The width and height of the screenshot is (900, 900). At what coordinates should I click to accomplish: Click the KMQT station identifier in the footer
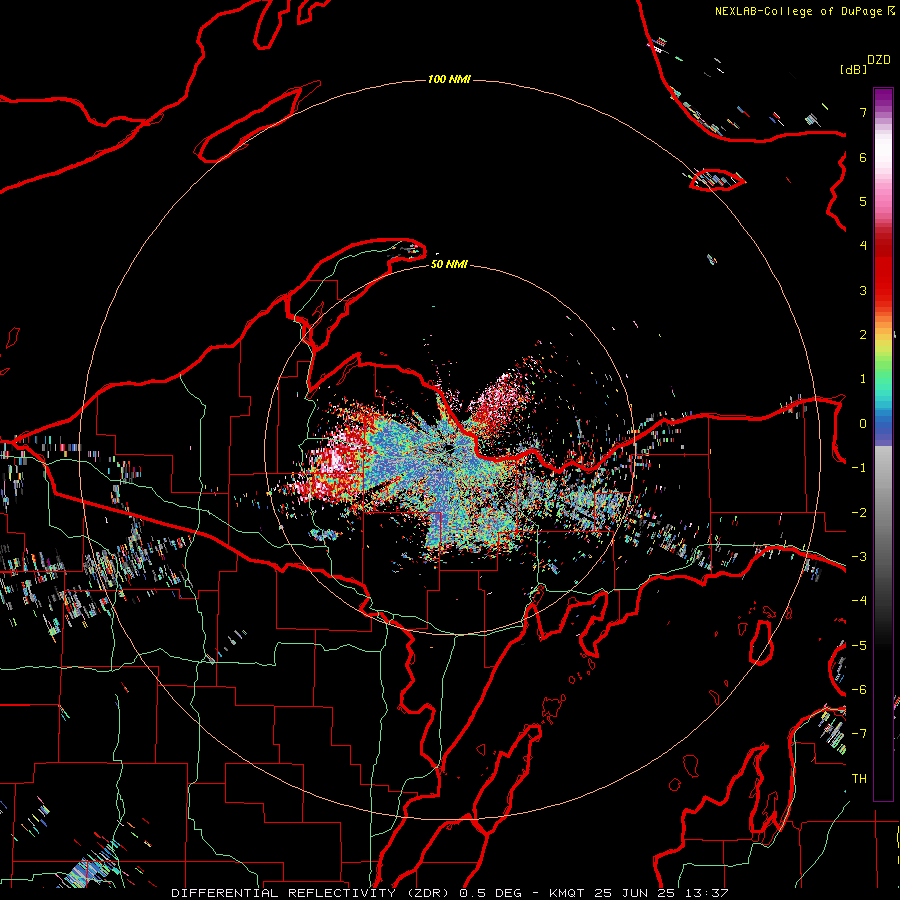pyautogui.click(x=567, y=893)
